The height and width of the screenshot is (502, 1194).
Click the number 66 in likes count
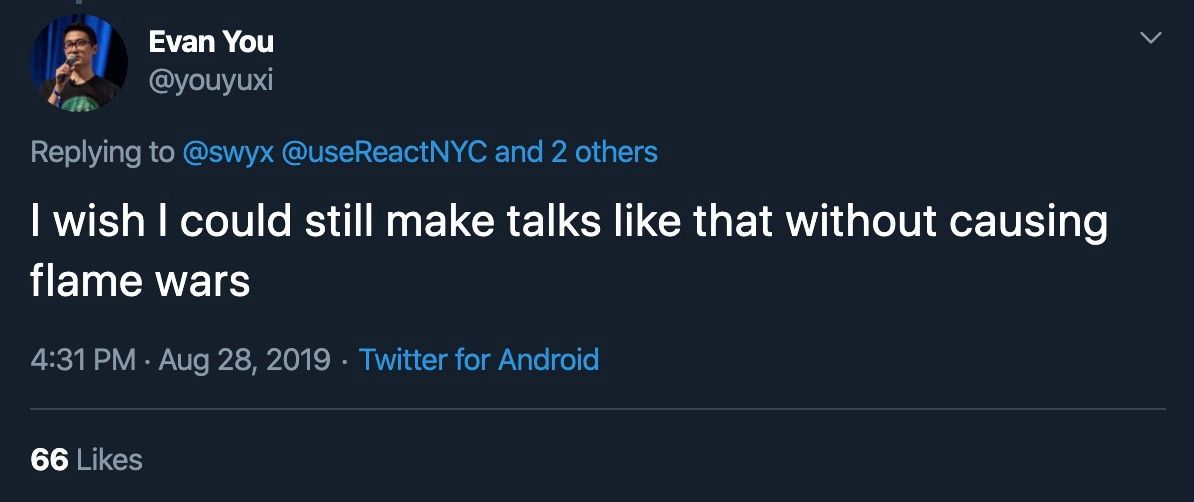pyautogui.click(x=49, y=459)
